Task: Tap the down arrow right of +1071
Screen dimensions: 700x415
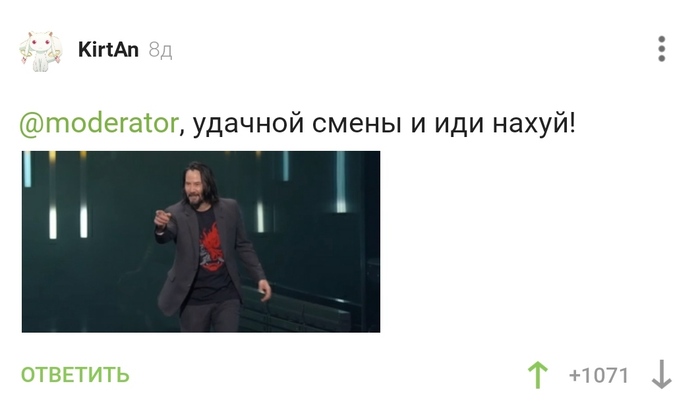Action: [x=661, y=374]
